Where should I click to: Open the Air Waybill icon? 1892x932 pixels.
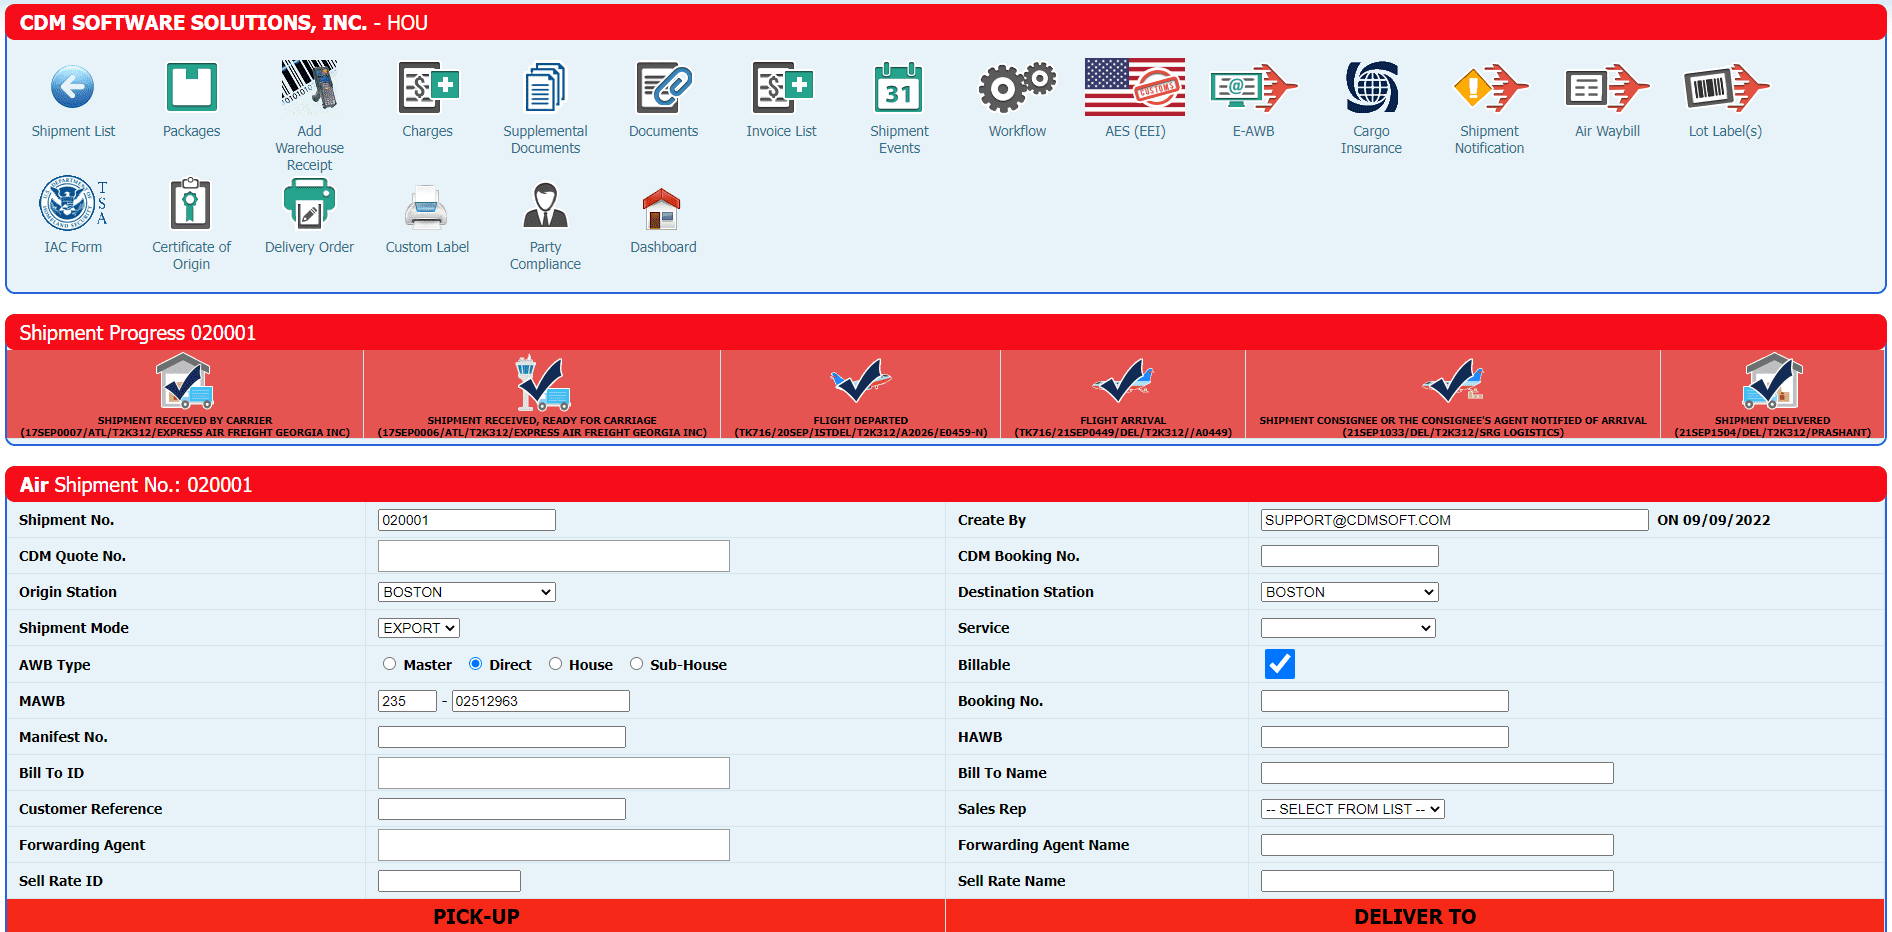[1607, 88]
